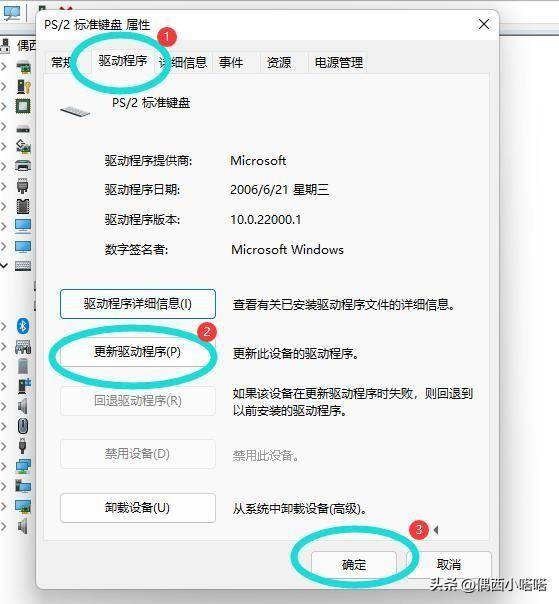Click the 更新驱动程序(P) button
559x604 pixels.
[138, 352]
